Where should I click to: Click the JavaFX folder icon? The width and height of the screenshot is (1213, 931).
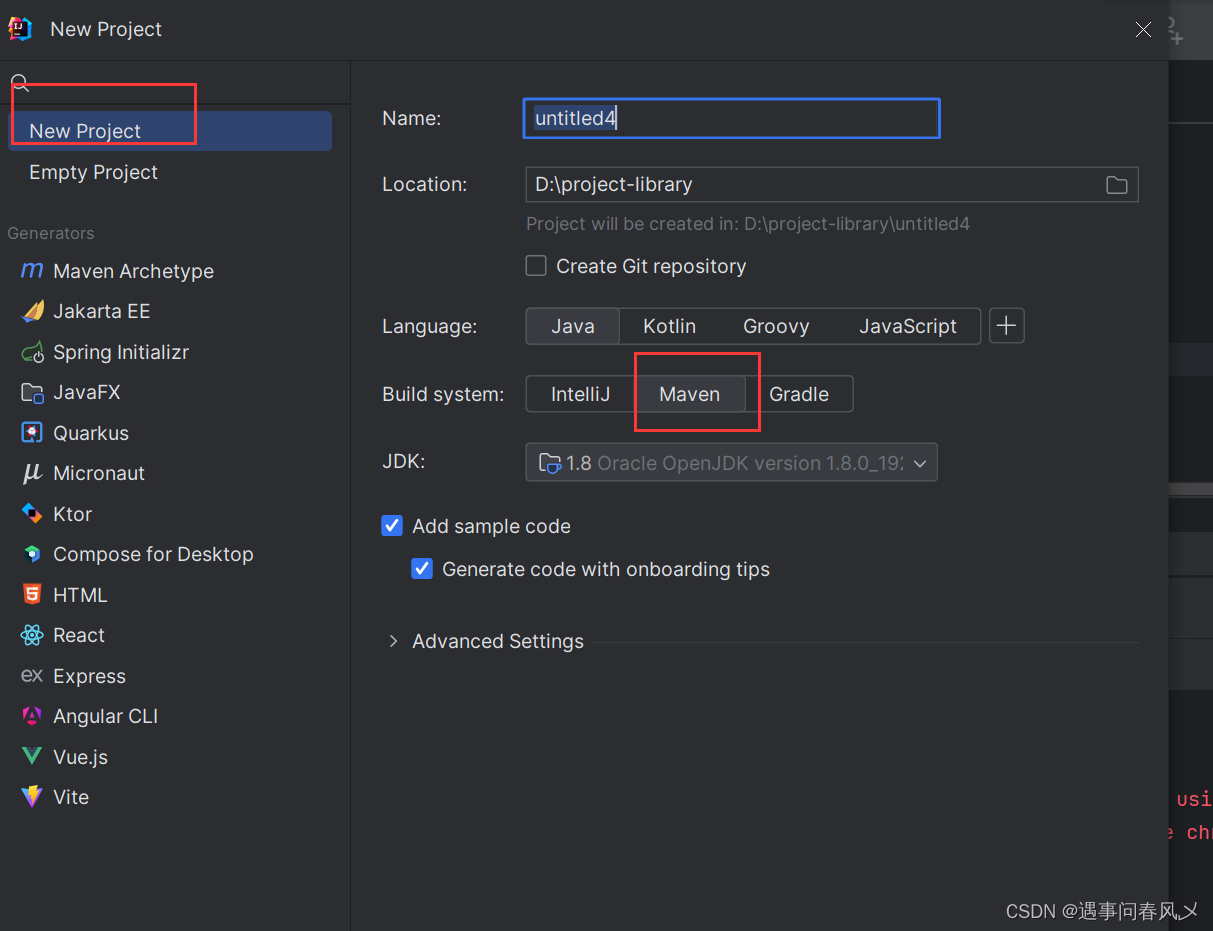click(x=33, y=392)
